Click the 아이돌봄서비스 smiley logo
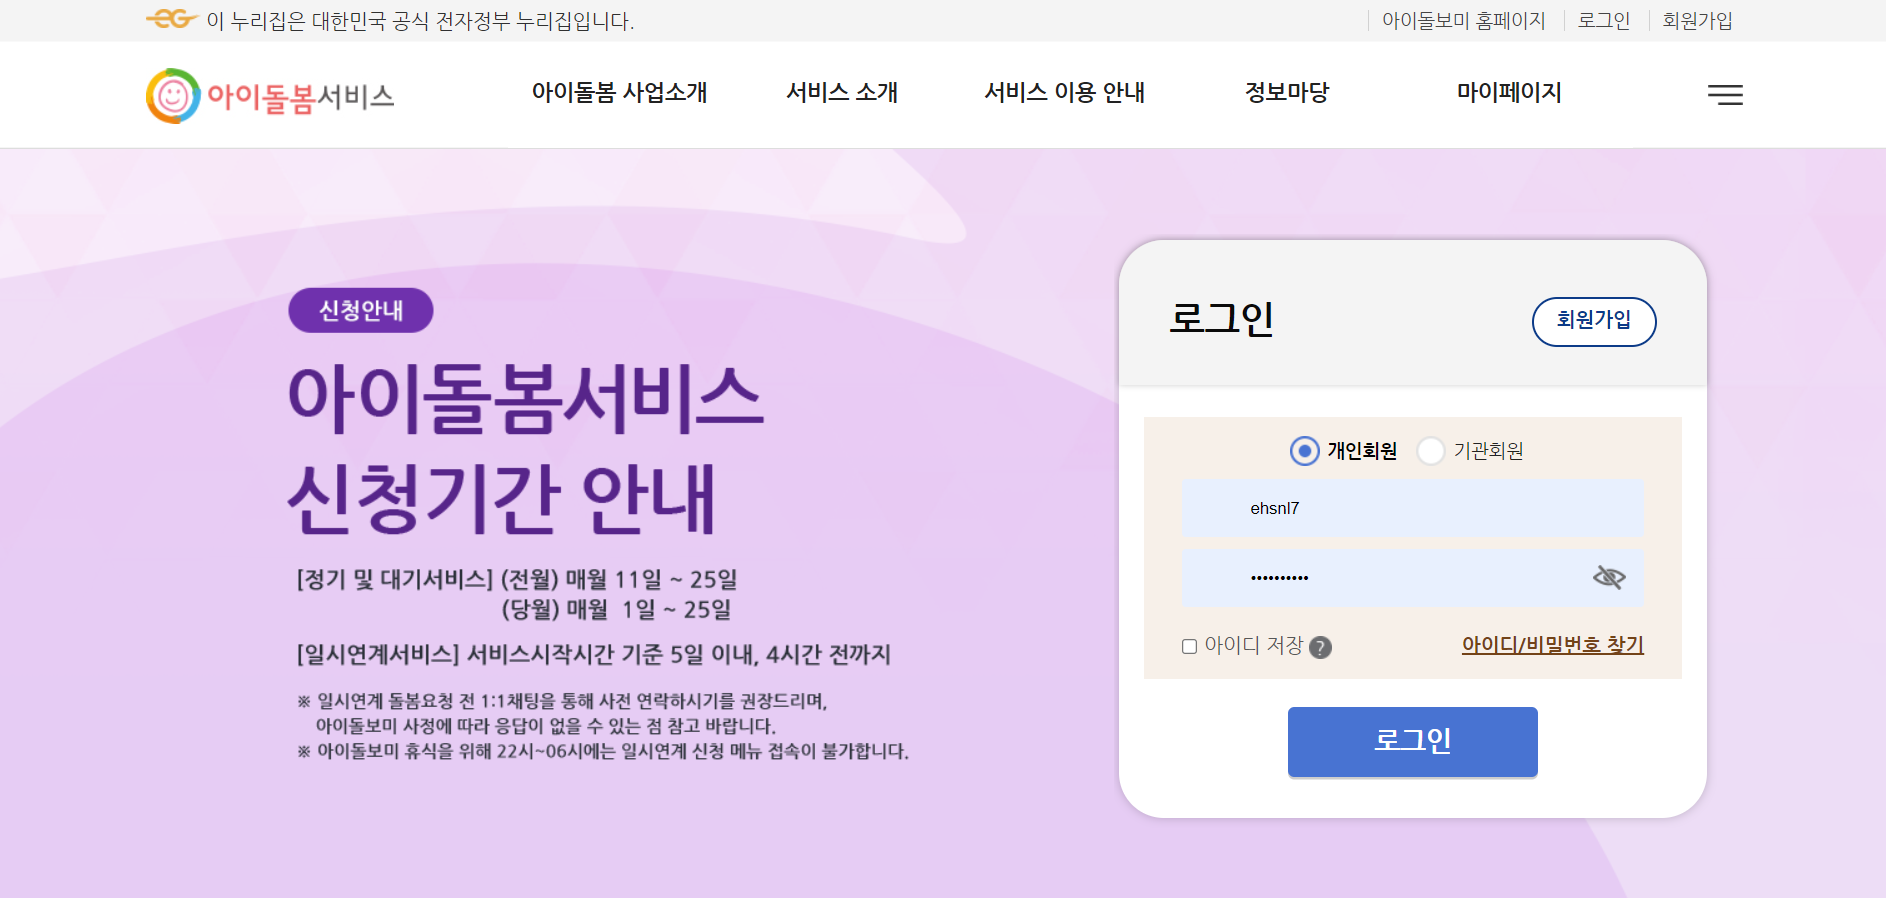1886x898 pixels. pyautogui.click(x=270, y=96)
